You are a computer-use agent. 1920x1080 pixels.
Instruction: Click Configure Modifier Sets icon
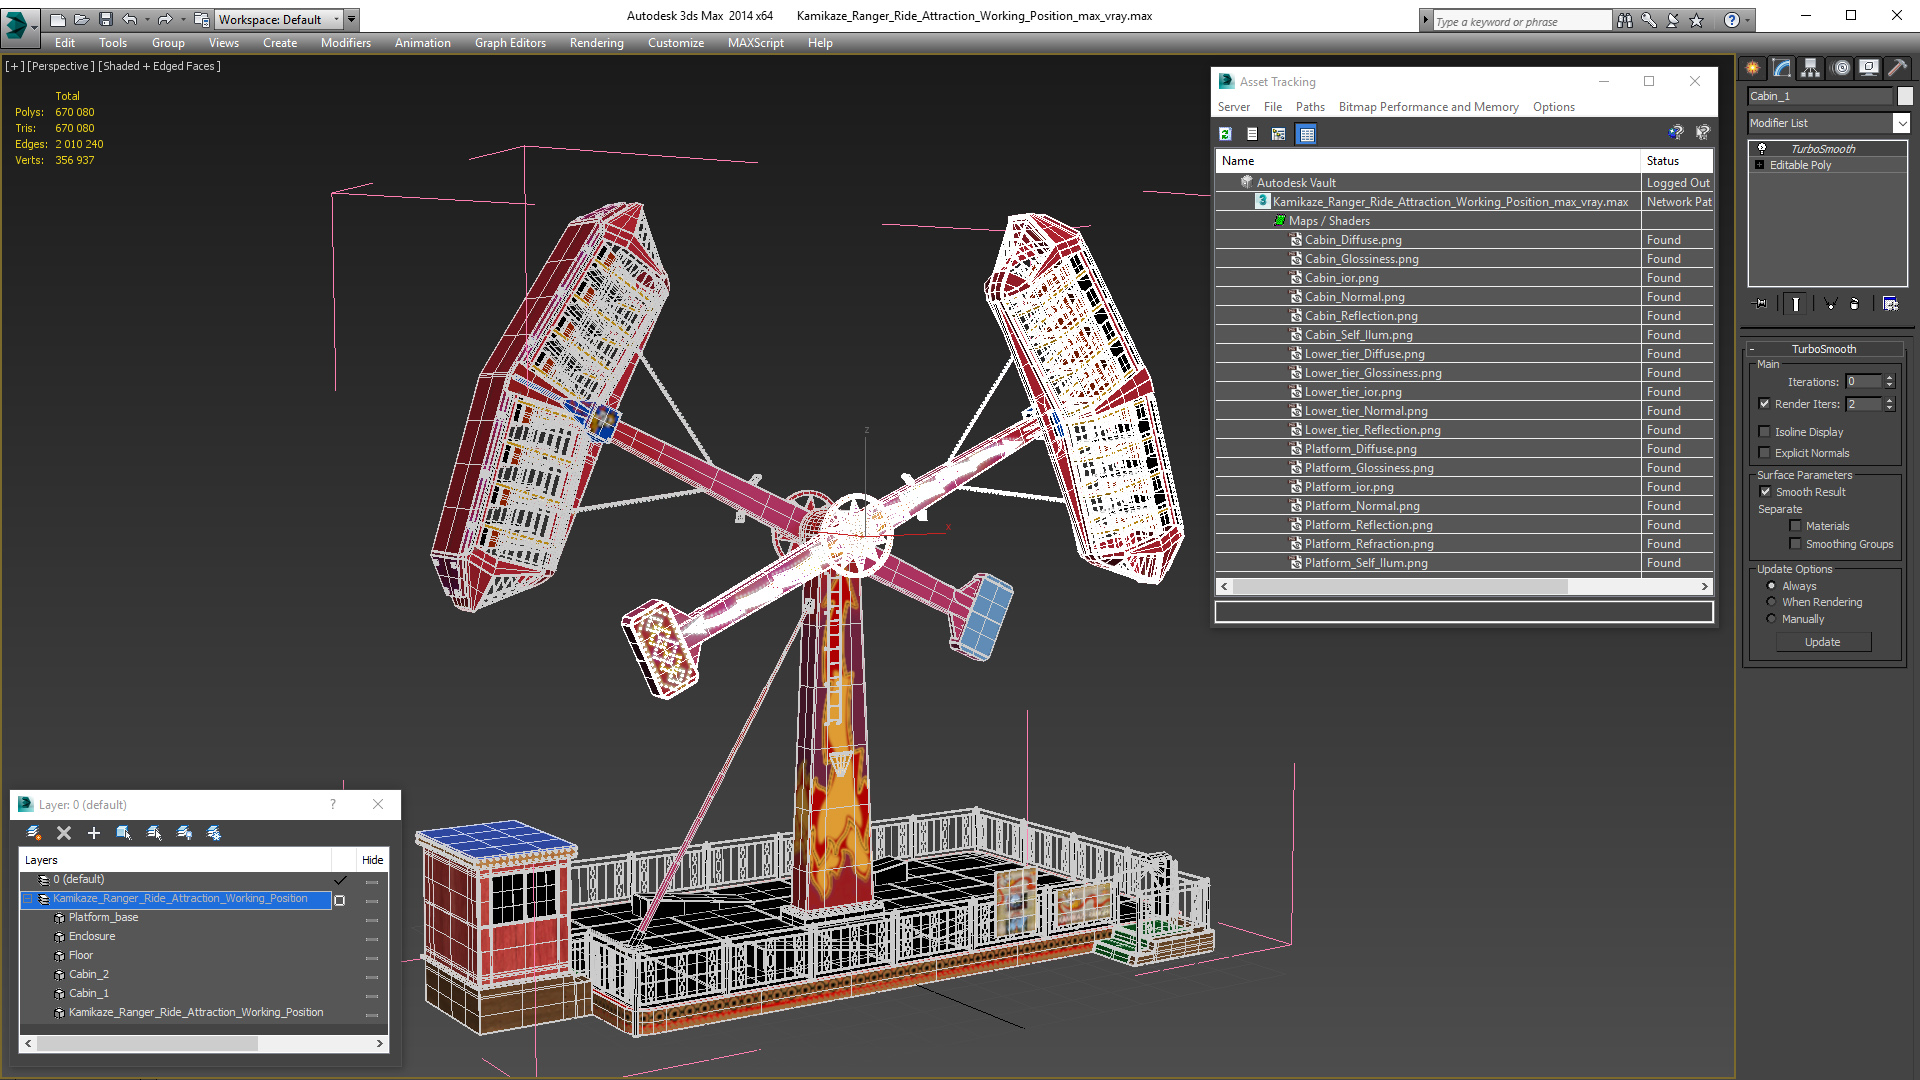coord(1890,304)
